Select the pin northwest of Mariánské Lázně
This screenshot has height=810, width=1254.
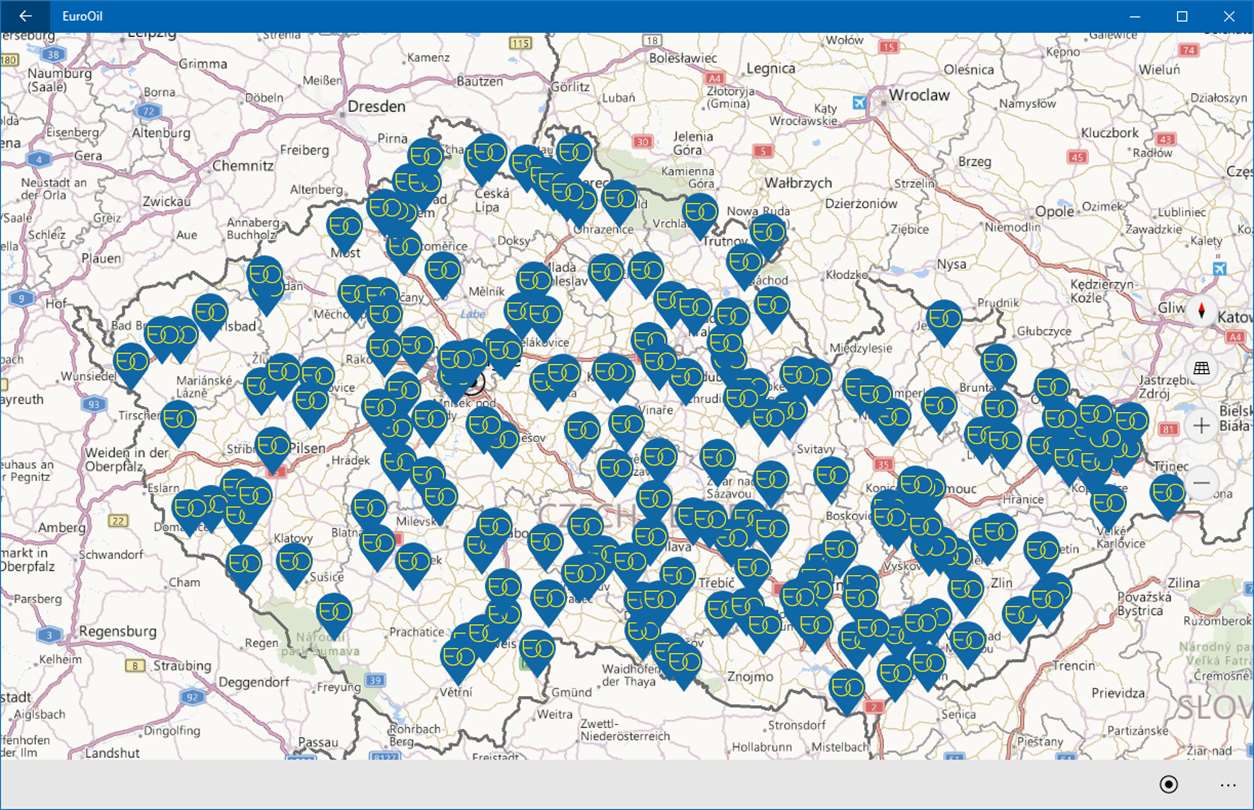coord(131,365)
